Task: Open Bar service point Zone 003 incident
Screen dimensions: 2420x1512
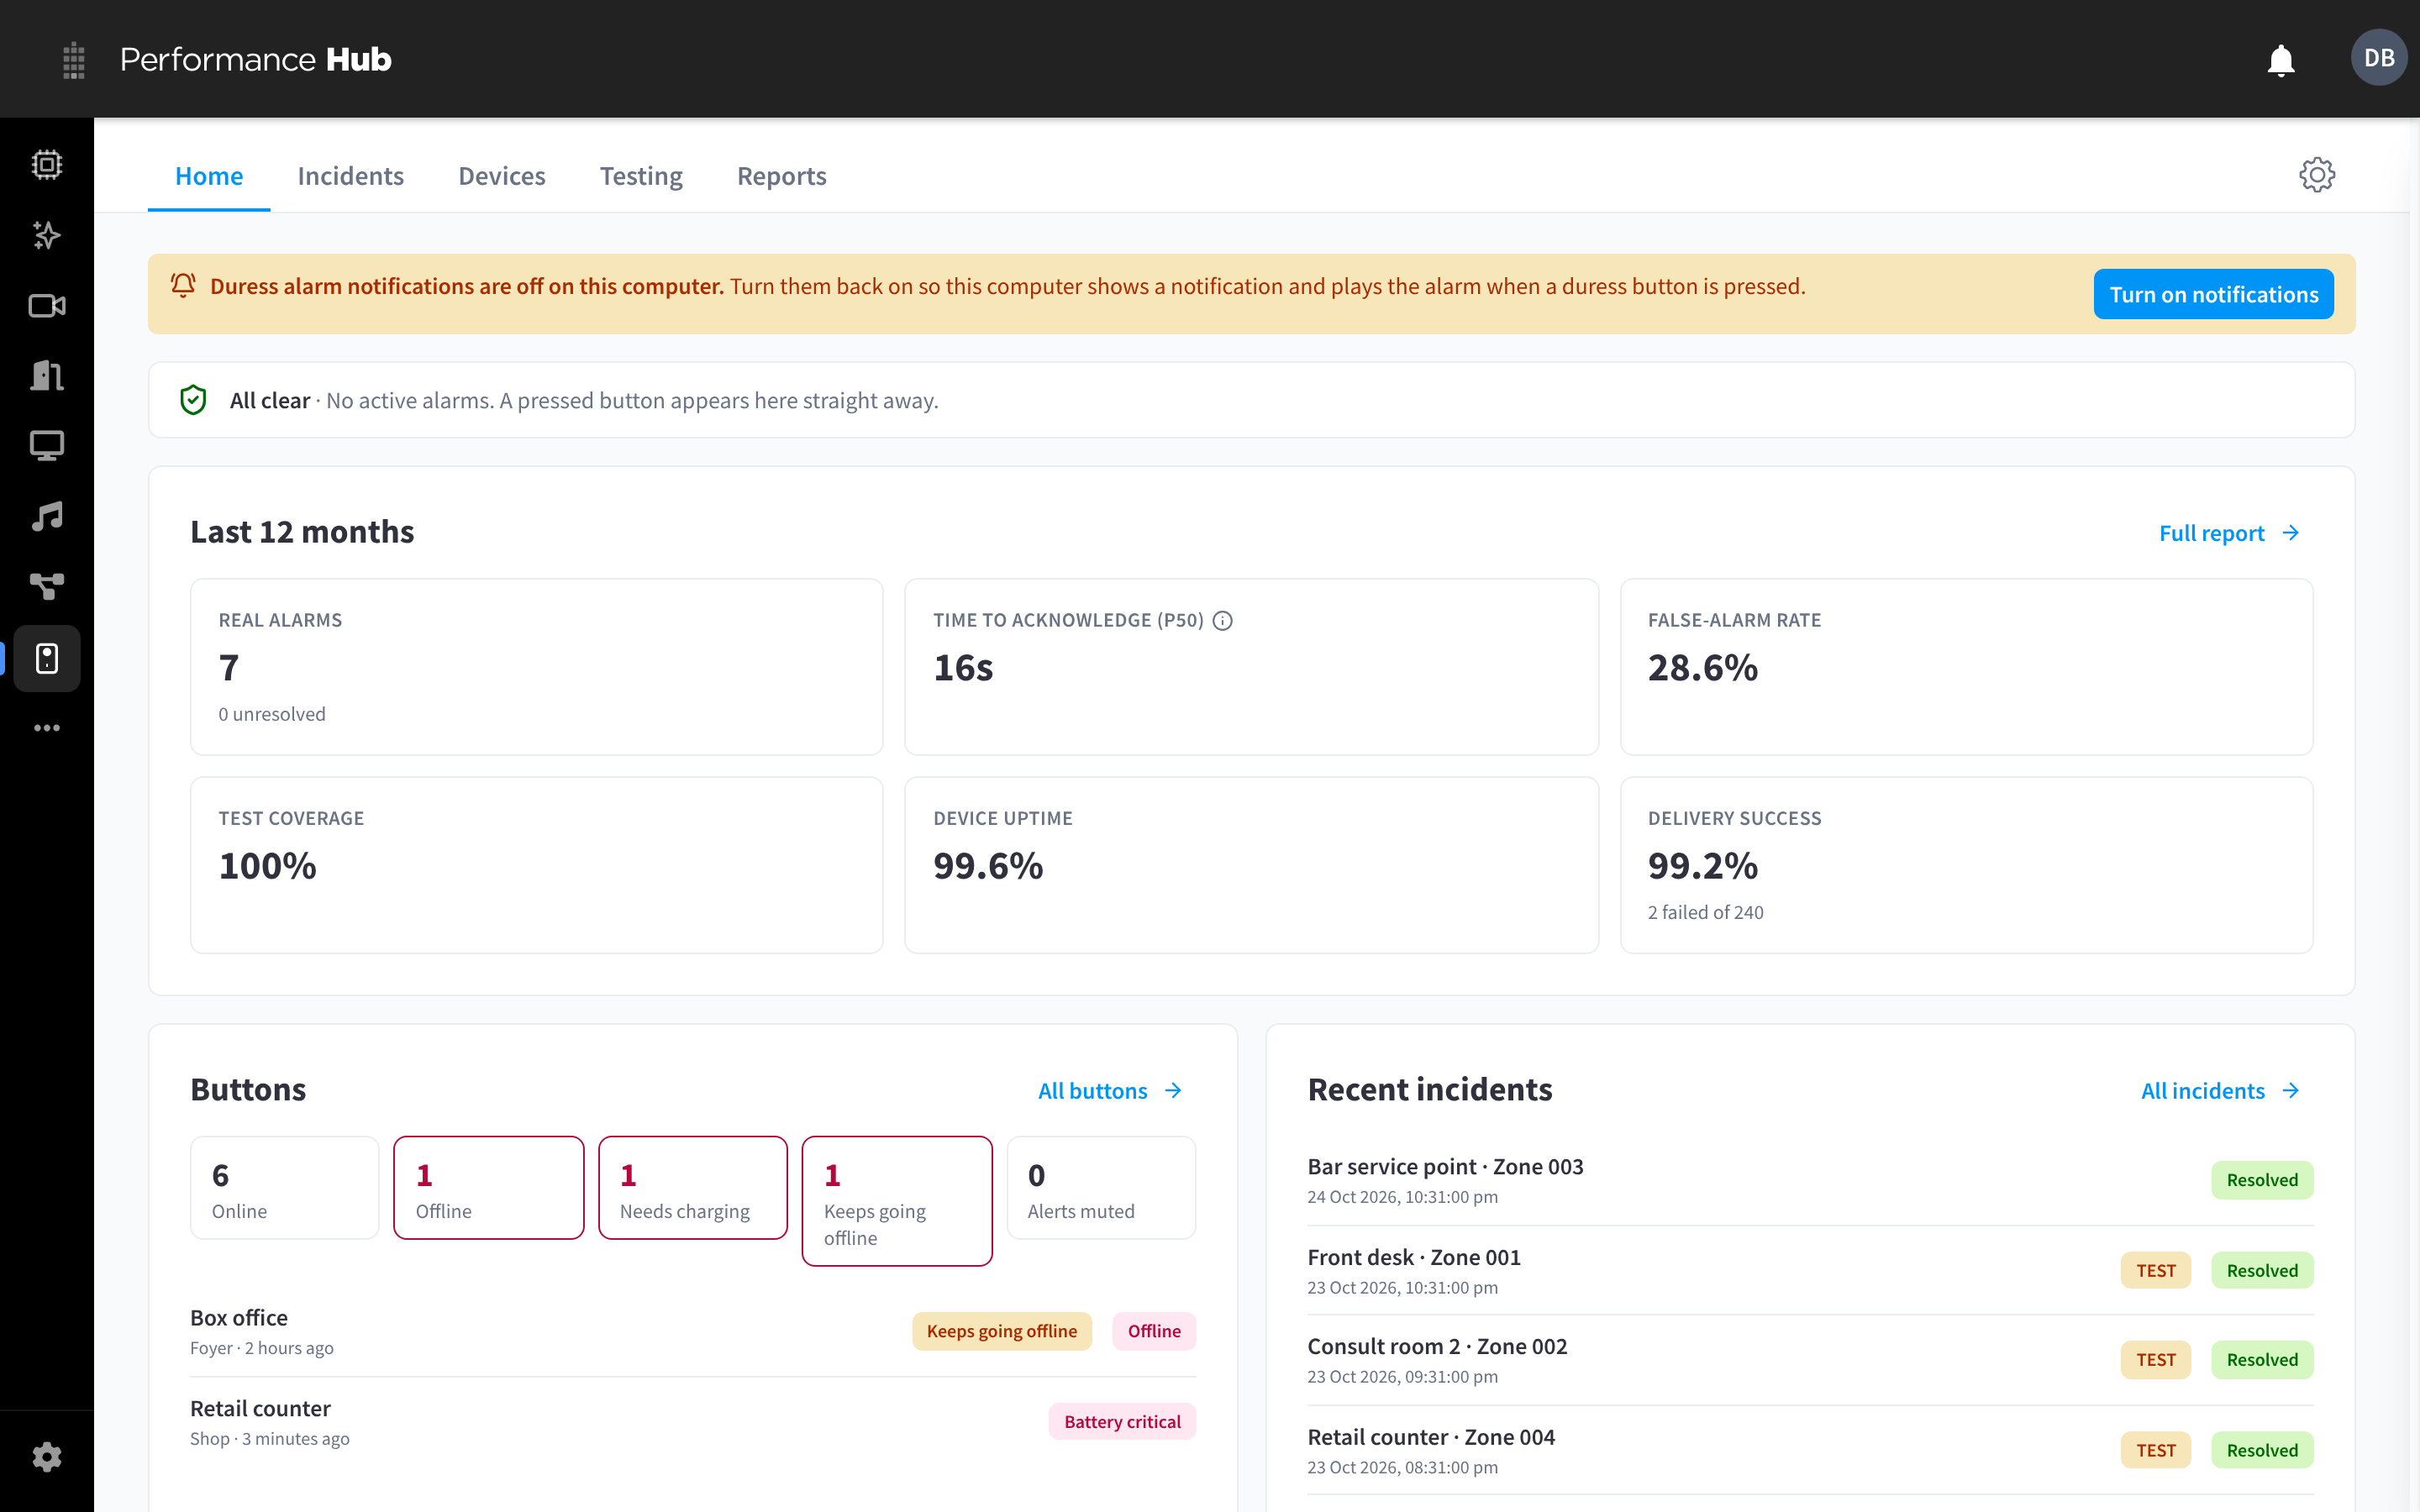Action: 1810,1180
